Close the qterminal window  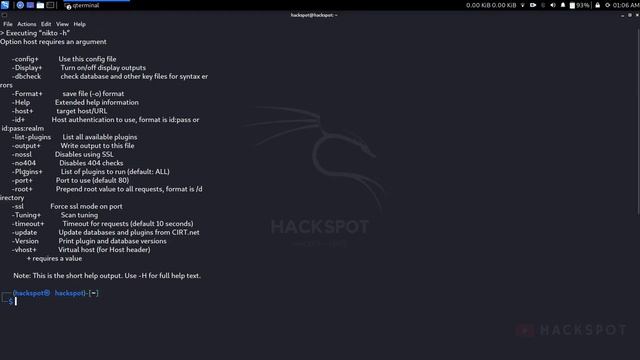click(x=637, y=15)
